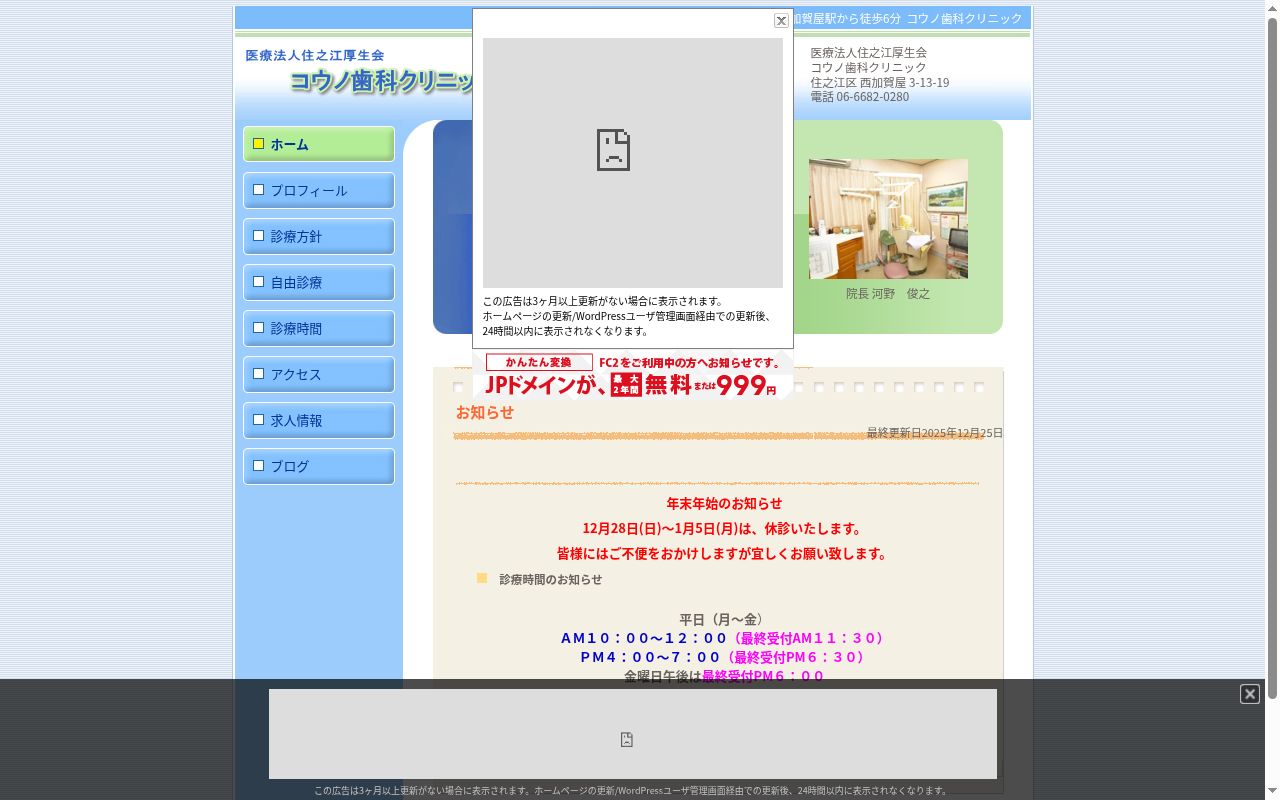The image size is (1280, 800).
Task: Click the お知らせ heading
Action: click(485, 412)
